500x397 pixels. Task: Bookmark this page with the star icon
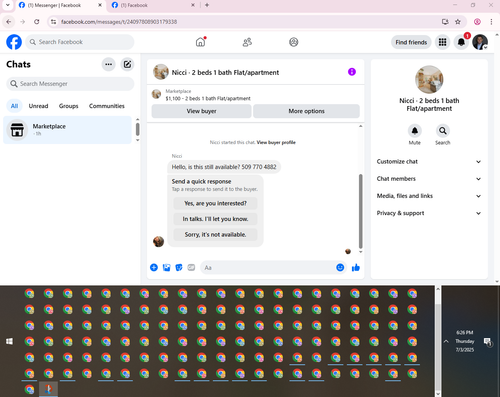458,22
